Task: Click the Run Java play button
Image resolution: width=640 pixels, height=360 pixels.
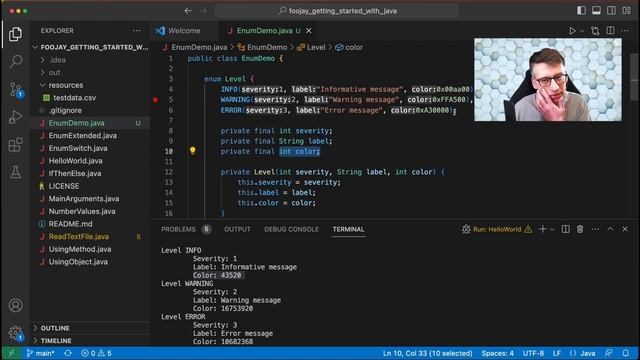Action: 572,31
